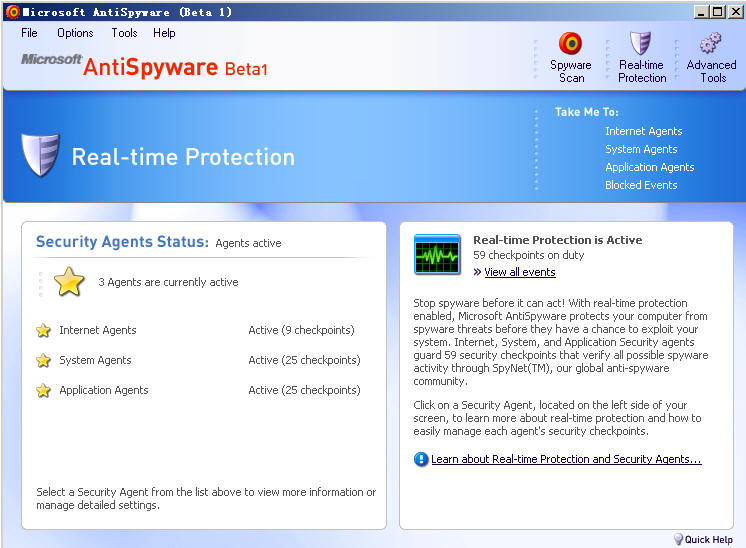Click the Spyware Scan bullseye icon
The width and height of the screenshot is (746, 548).
coord(570,44)
